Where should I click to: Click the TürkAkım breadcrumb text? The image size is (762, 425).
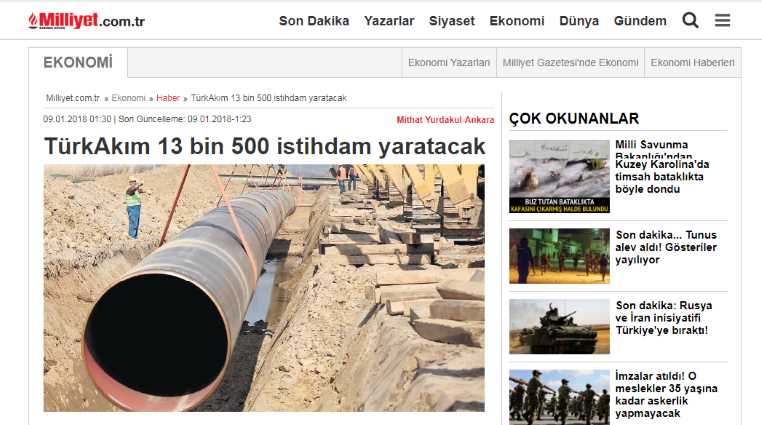[x=269, y=98]
